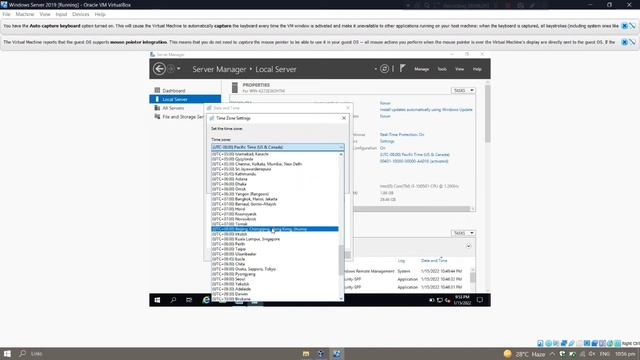This screenshot has height=360, width=640.
Task: Sort events by Date and Time column
Action: click(434, 260)
